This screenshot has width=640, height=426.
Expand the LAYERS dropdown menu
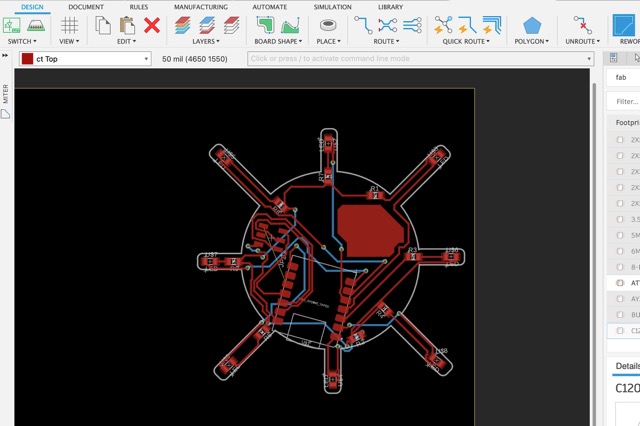click(x=205, y=42)
